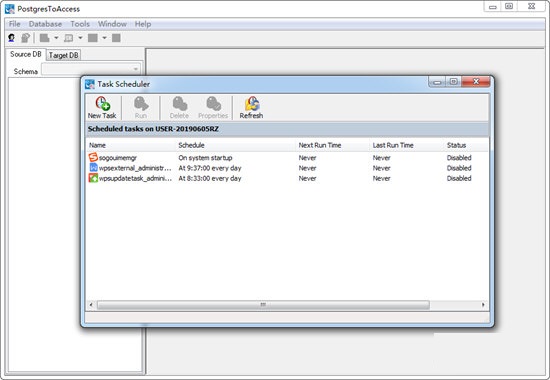The image size is (550, 380).
Task: Switch to the Target DB tab
Action: click(63, 55)
